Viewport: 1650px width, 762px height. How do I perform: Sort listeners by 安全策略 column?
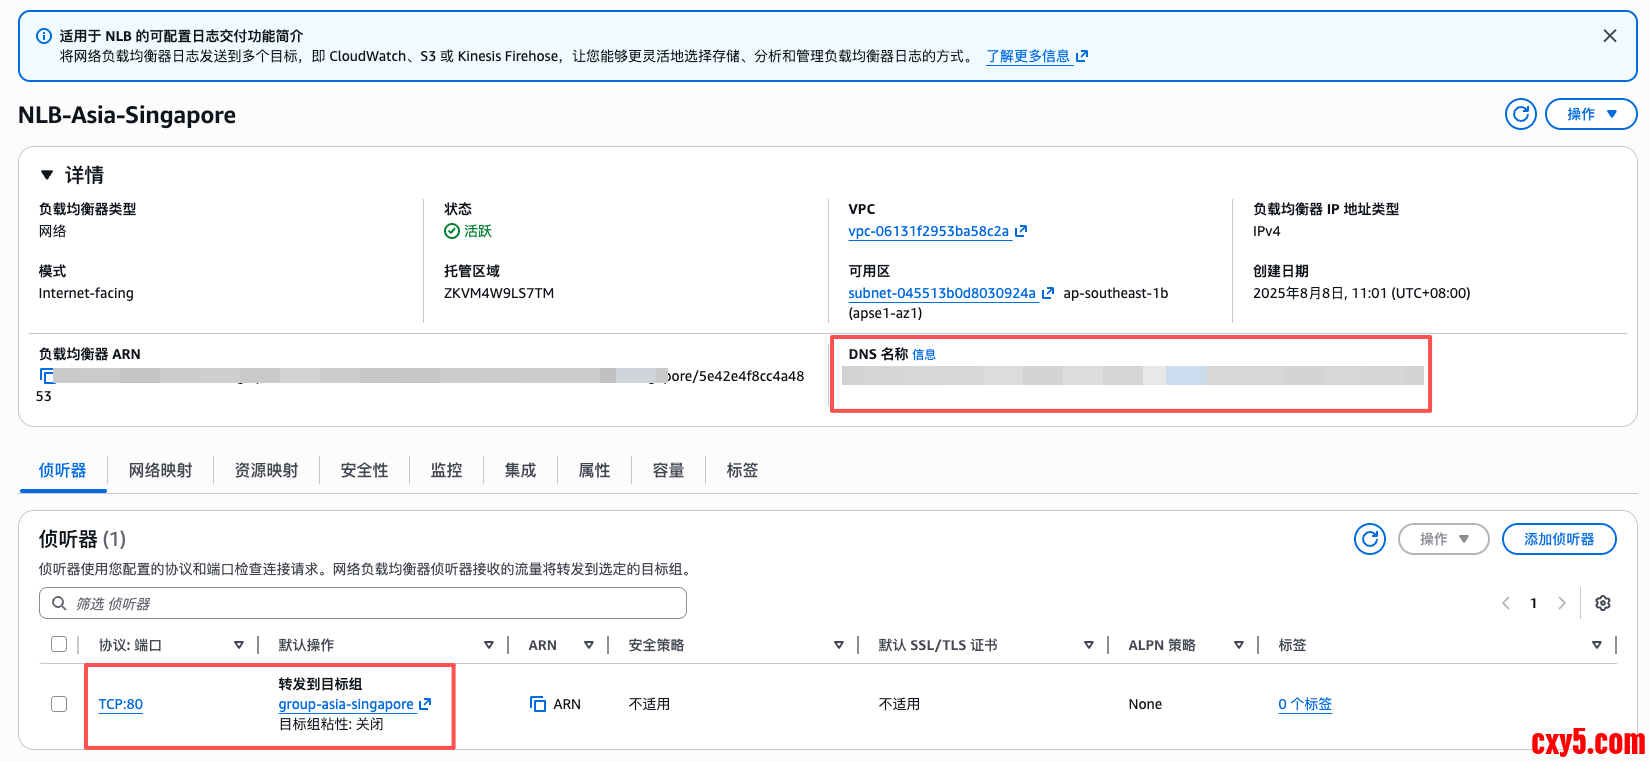click(838, 645)
